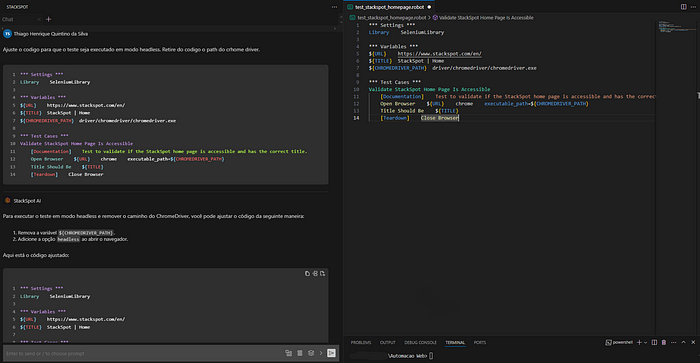Start a new chat with plus icon
700x363 pixels.
(49, 19)
